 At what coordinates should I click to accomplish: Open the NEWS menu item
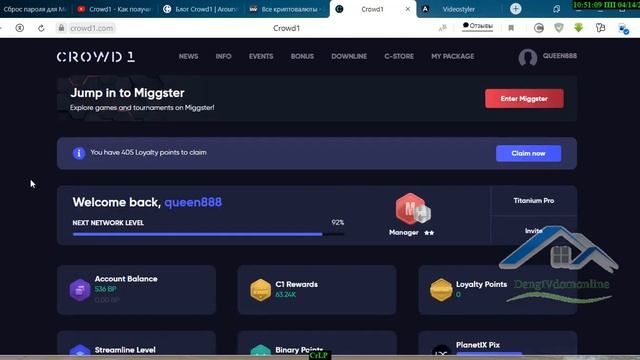[x=188, y=56]
